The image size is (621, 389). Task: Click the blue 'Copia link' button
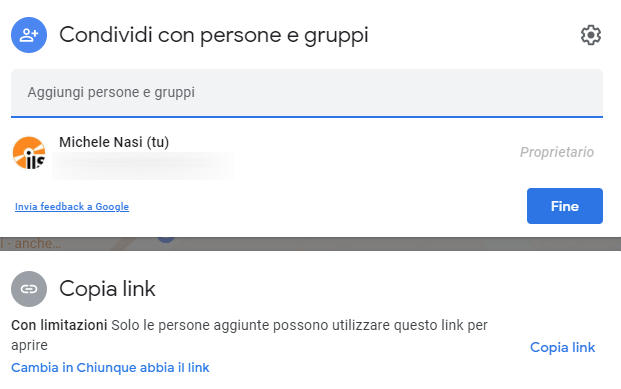tap(562, 347)
